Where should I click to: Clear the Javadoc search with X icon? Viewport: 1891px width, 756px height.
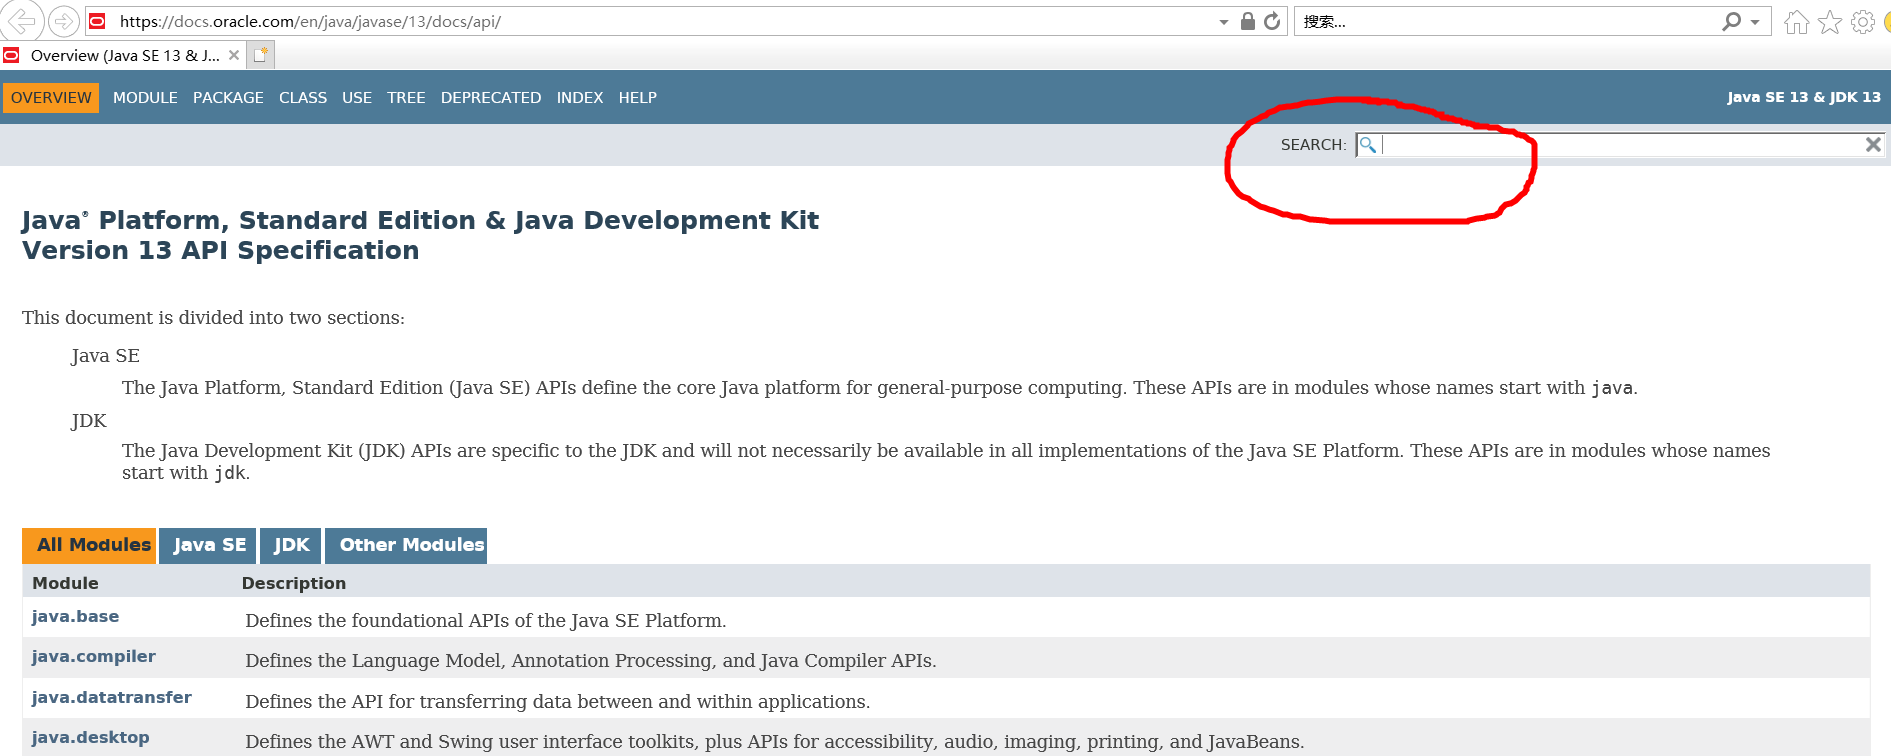(x=1873, y=145)
